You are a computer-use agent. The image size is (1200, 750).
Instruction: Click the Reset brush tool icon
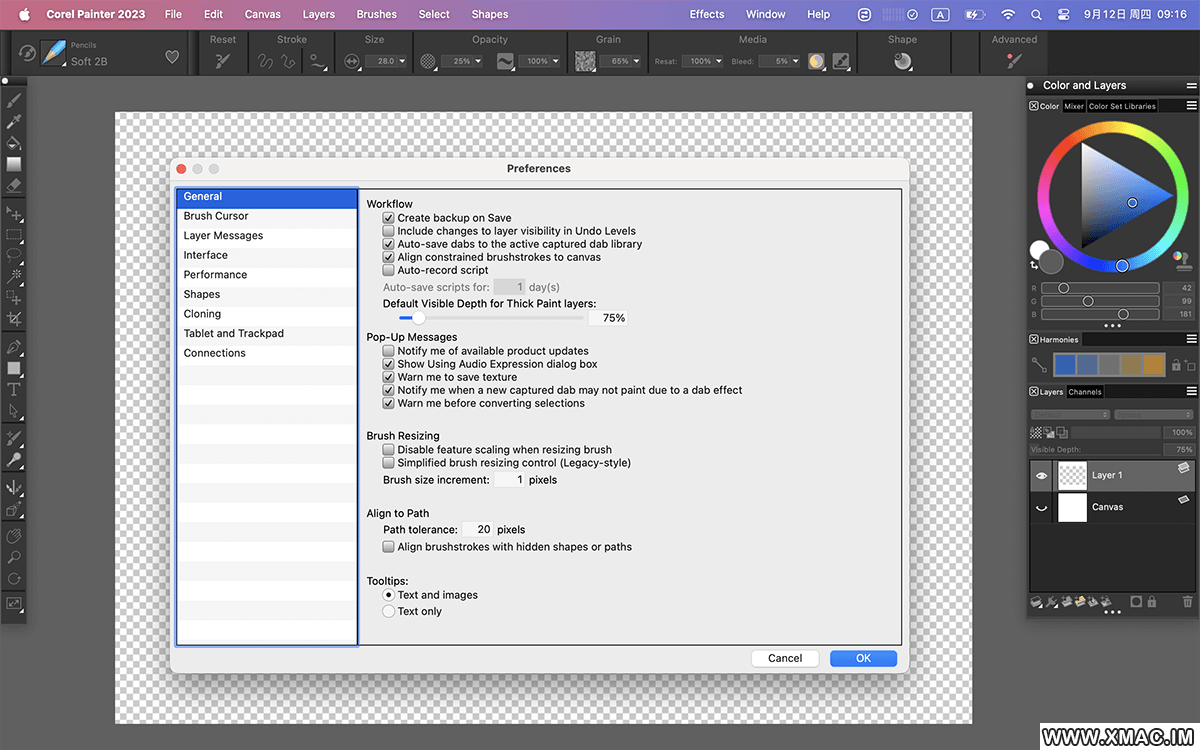[x=223, y=61]
